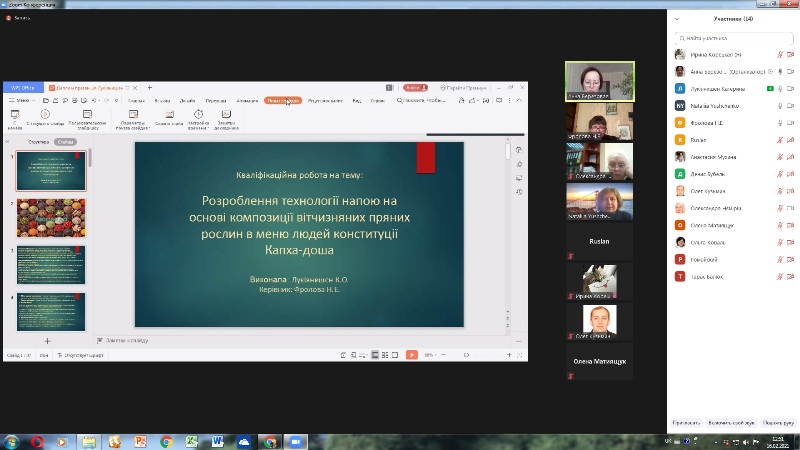800x450 pixels.
Task: Switch slide panel to Structure view
Action: [38, 142]
